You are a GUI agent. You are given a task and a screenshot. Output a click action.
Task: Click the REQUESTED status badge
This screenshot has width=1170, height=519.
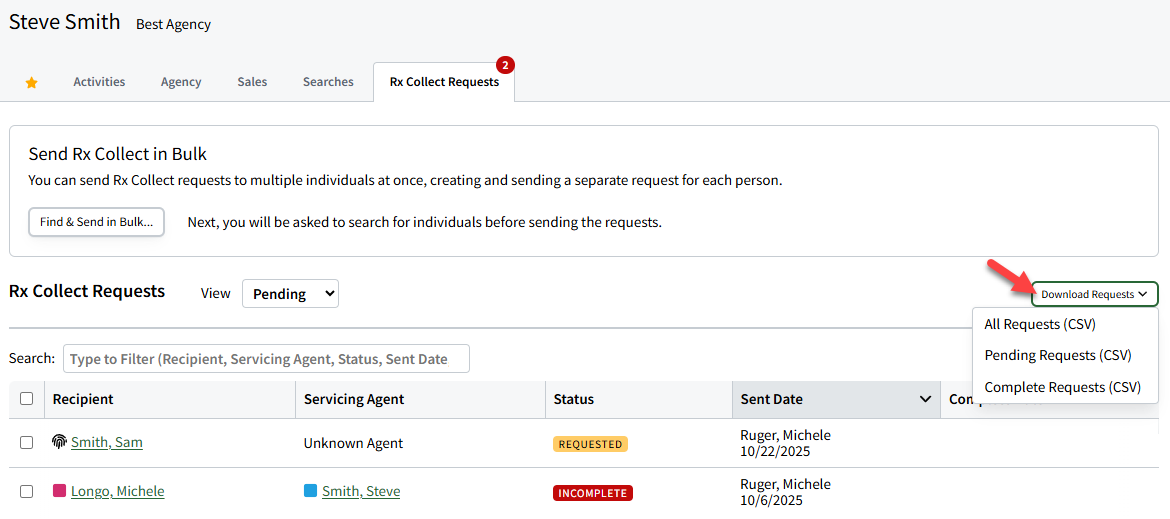(x=590, y=444)
